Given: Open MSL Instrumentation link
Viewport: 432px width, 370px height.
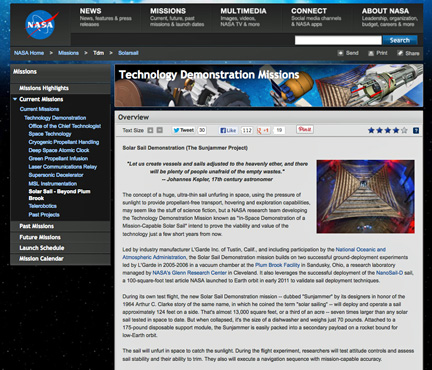Looking at the screenshot, I should (53, 184).
